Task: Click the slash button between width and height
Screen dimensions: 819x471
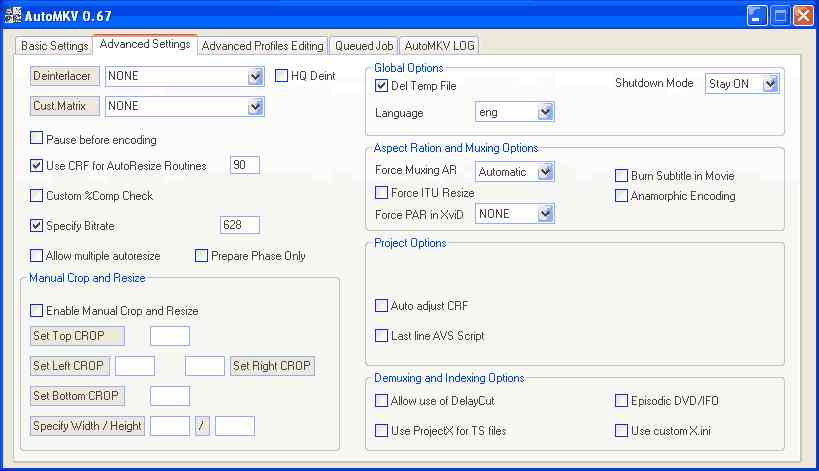Action: [202, 426]
